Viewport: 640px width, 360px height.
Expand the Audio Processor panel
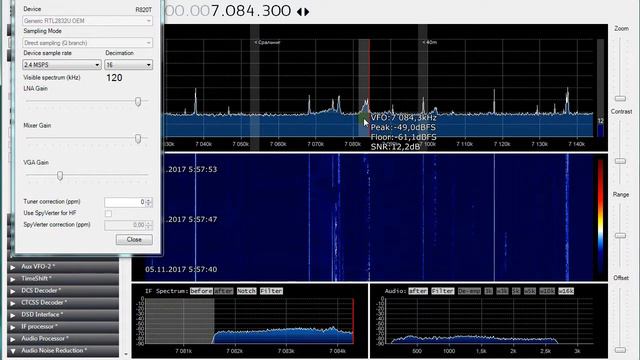(63, 338)
